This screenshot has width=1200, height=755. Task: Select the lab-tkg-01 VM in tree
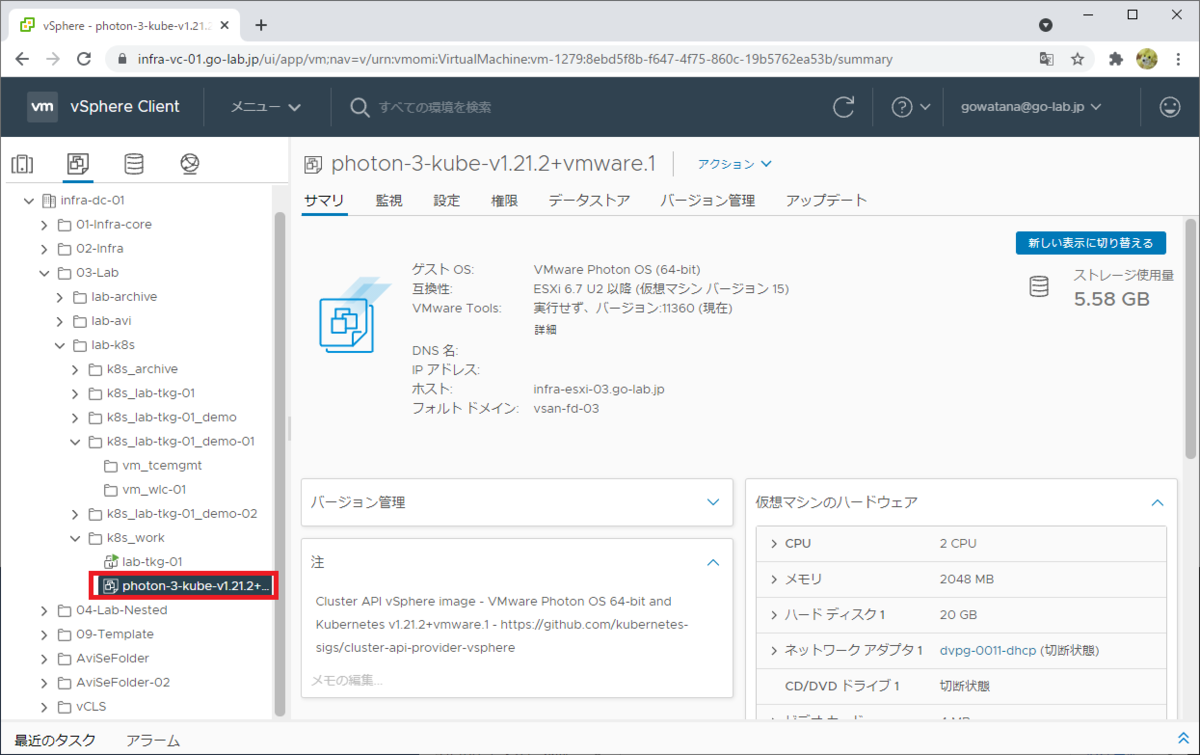(x=152, y=561)
